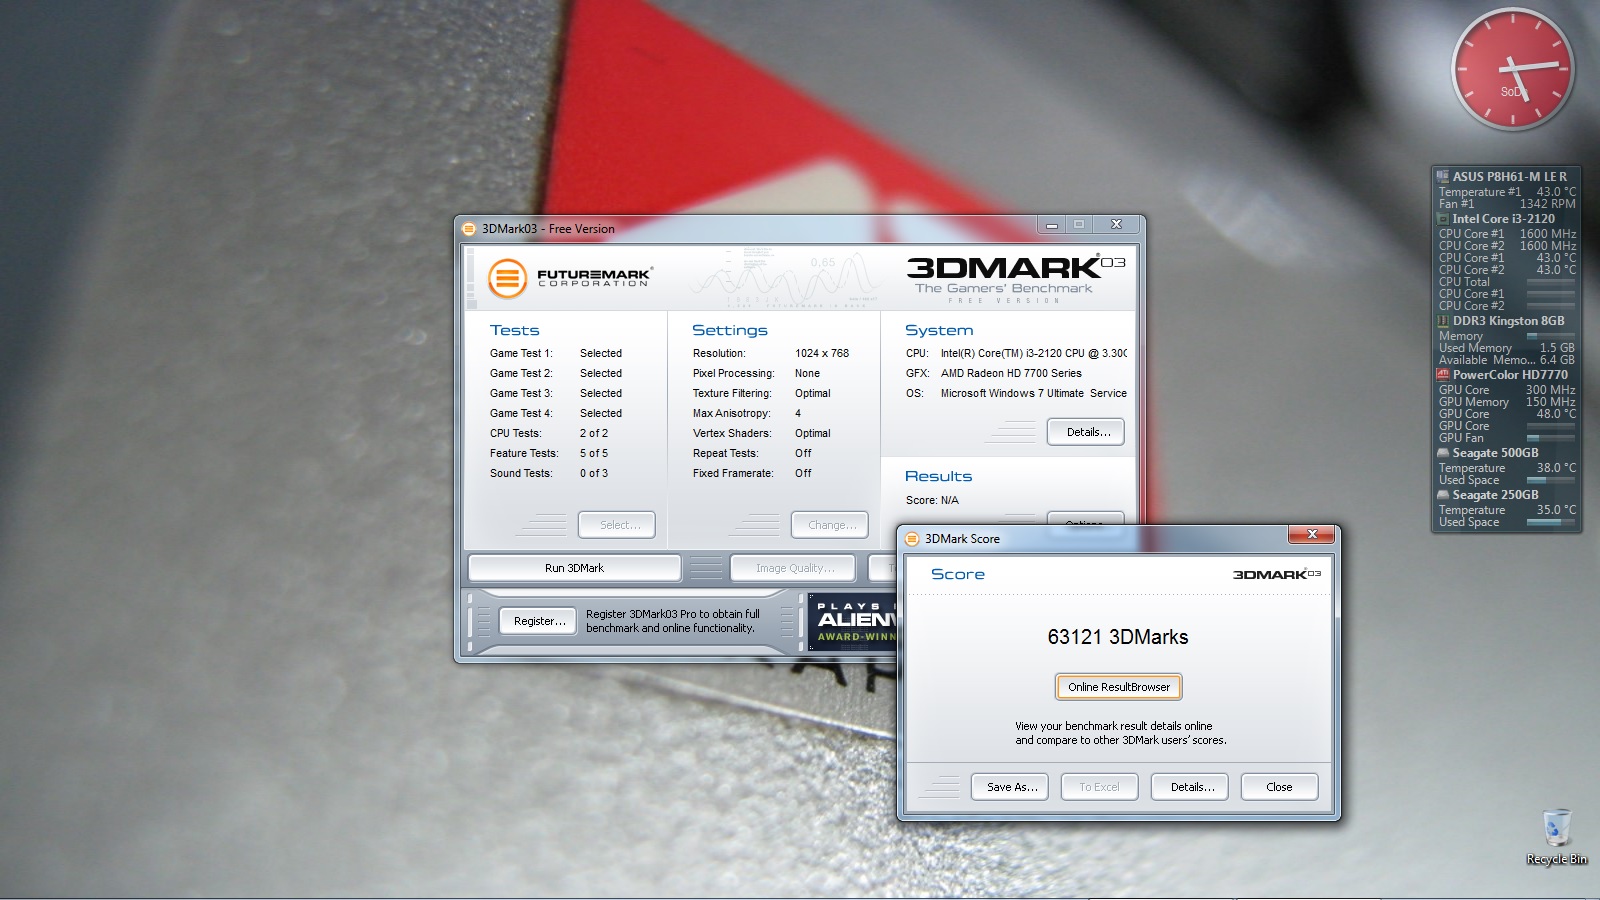Click the ATI icon beside PowerColor HD7770
Image resolution: width=1600 pixels, height=900 pixels.
pyautogui.click(x=1443, y=375)
